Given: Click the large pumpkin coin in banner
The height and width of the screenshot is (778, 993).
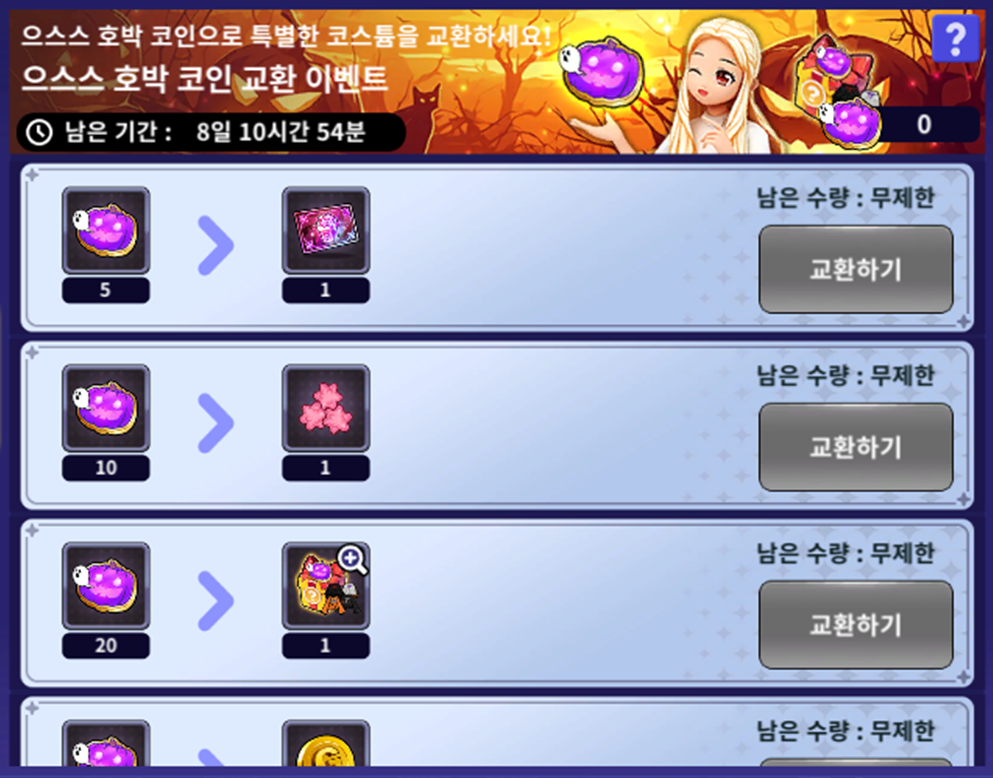Looking at the screenshot, I should pyautogui.click(x=602, y=70).
